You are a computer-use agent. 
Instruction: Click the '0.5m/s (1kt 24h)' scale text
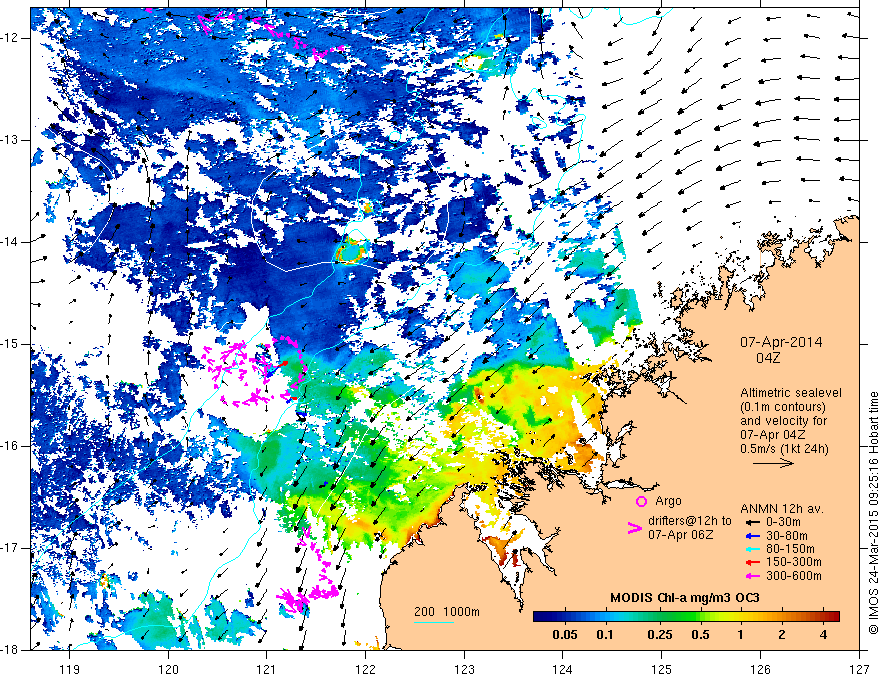pyautogui.click(x=785, y=448)
